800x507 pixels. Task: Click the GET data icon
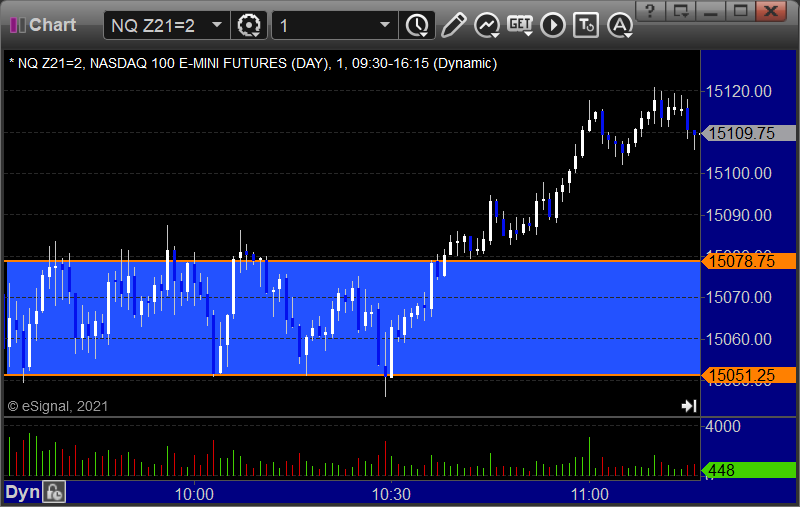[x=520, y=25]
